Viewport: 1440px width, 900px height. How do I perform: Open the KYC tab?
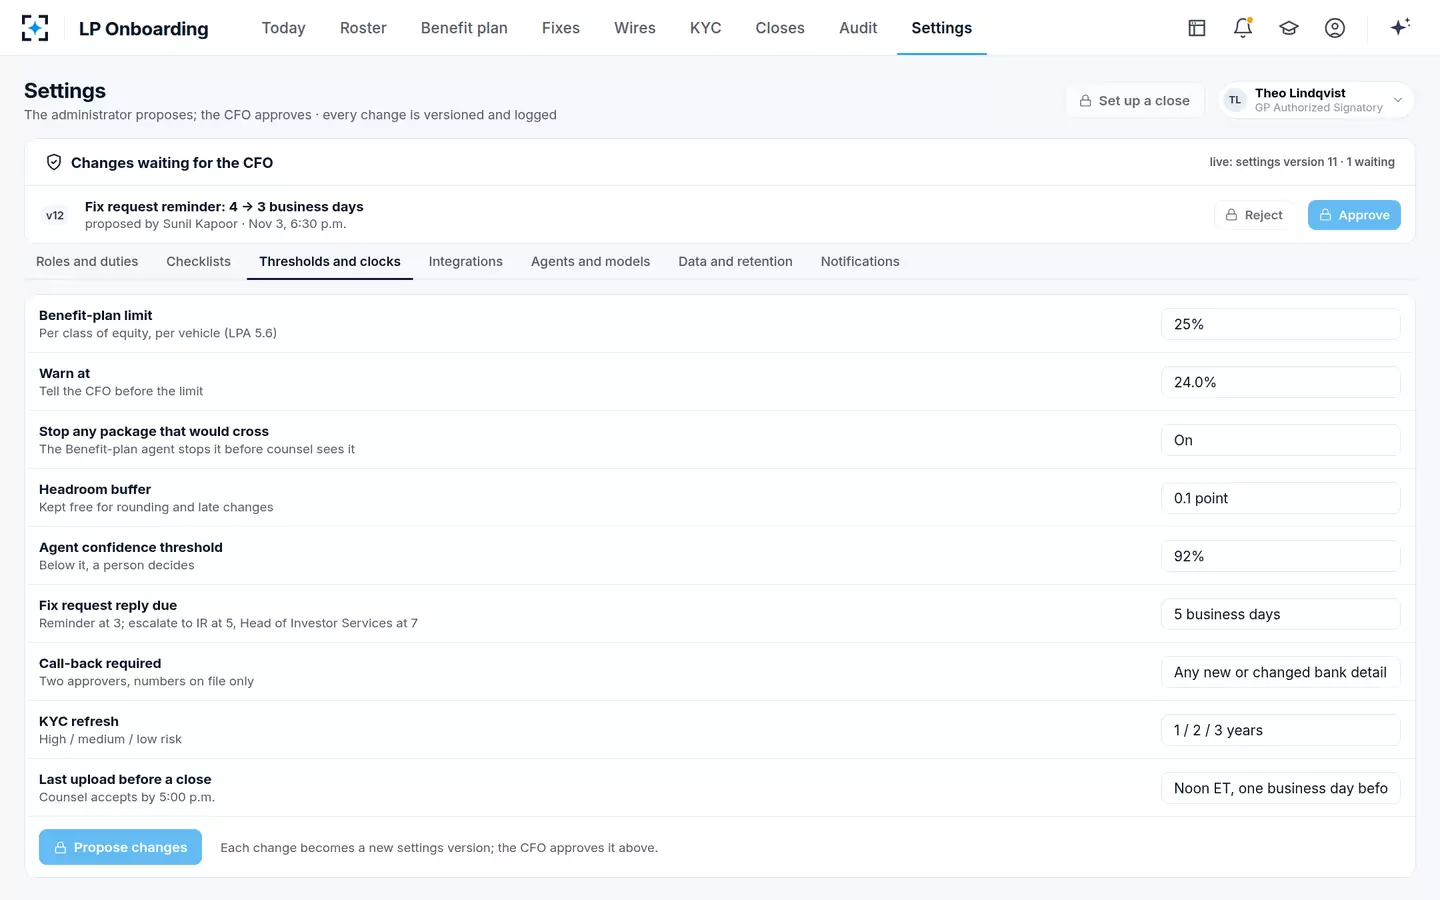pos(706,28)
